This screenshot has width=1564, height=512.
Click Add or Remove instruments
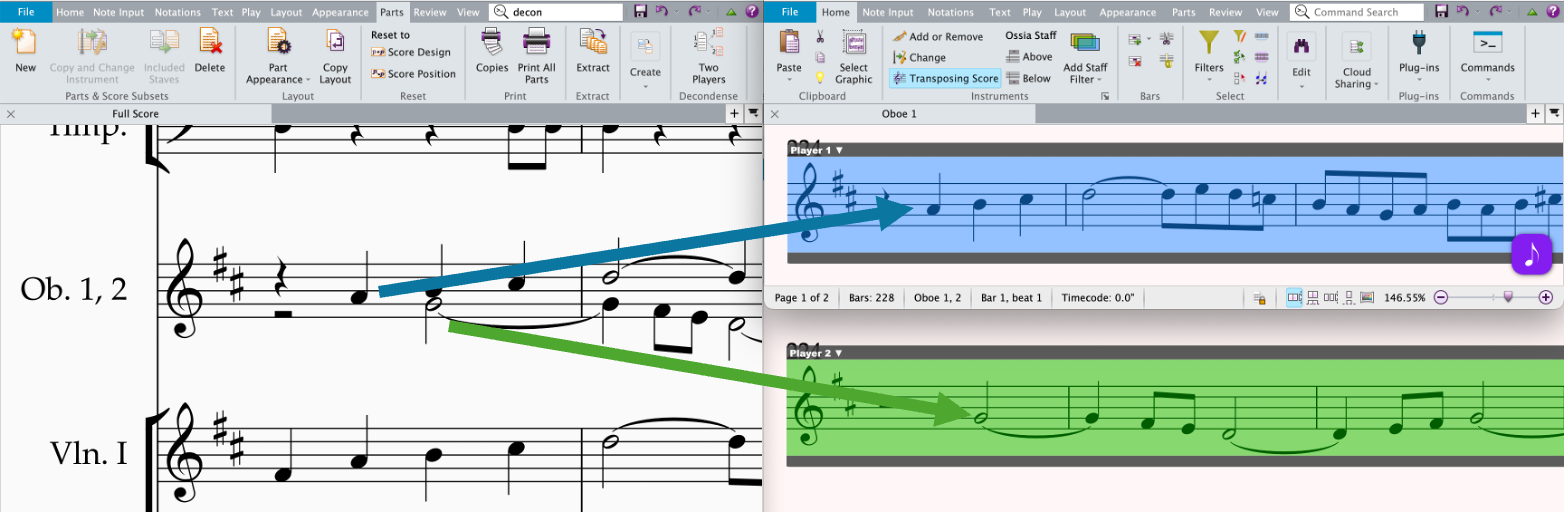coord(937,37)
